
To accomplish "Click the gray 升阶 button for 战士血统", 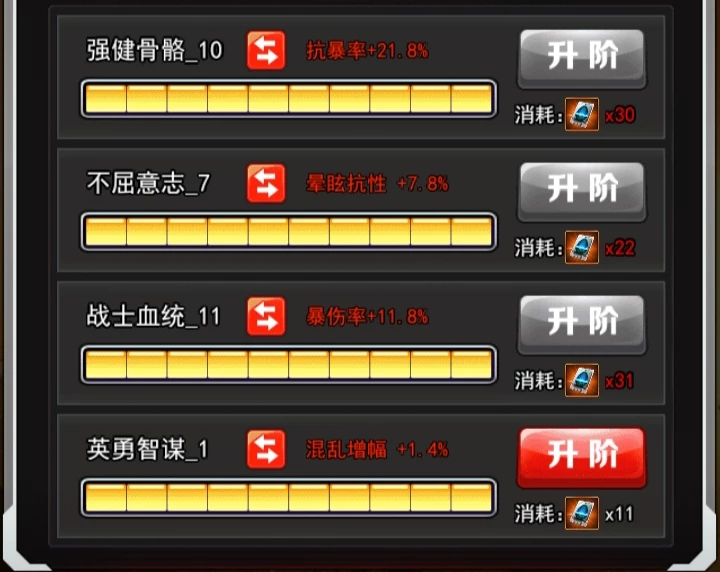I will 582,325.
